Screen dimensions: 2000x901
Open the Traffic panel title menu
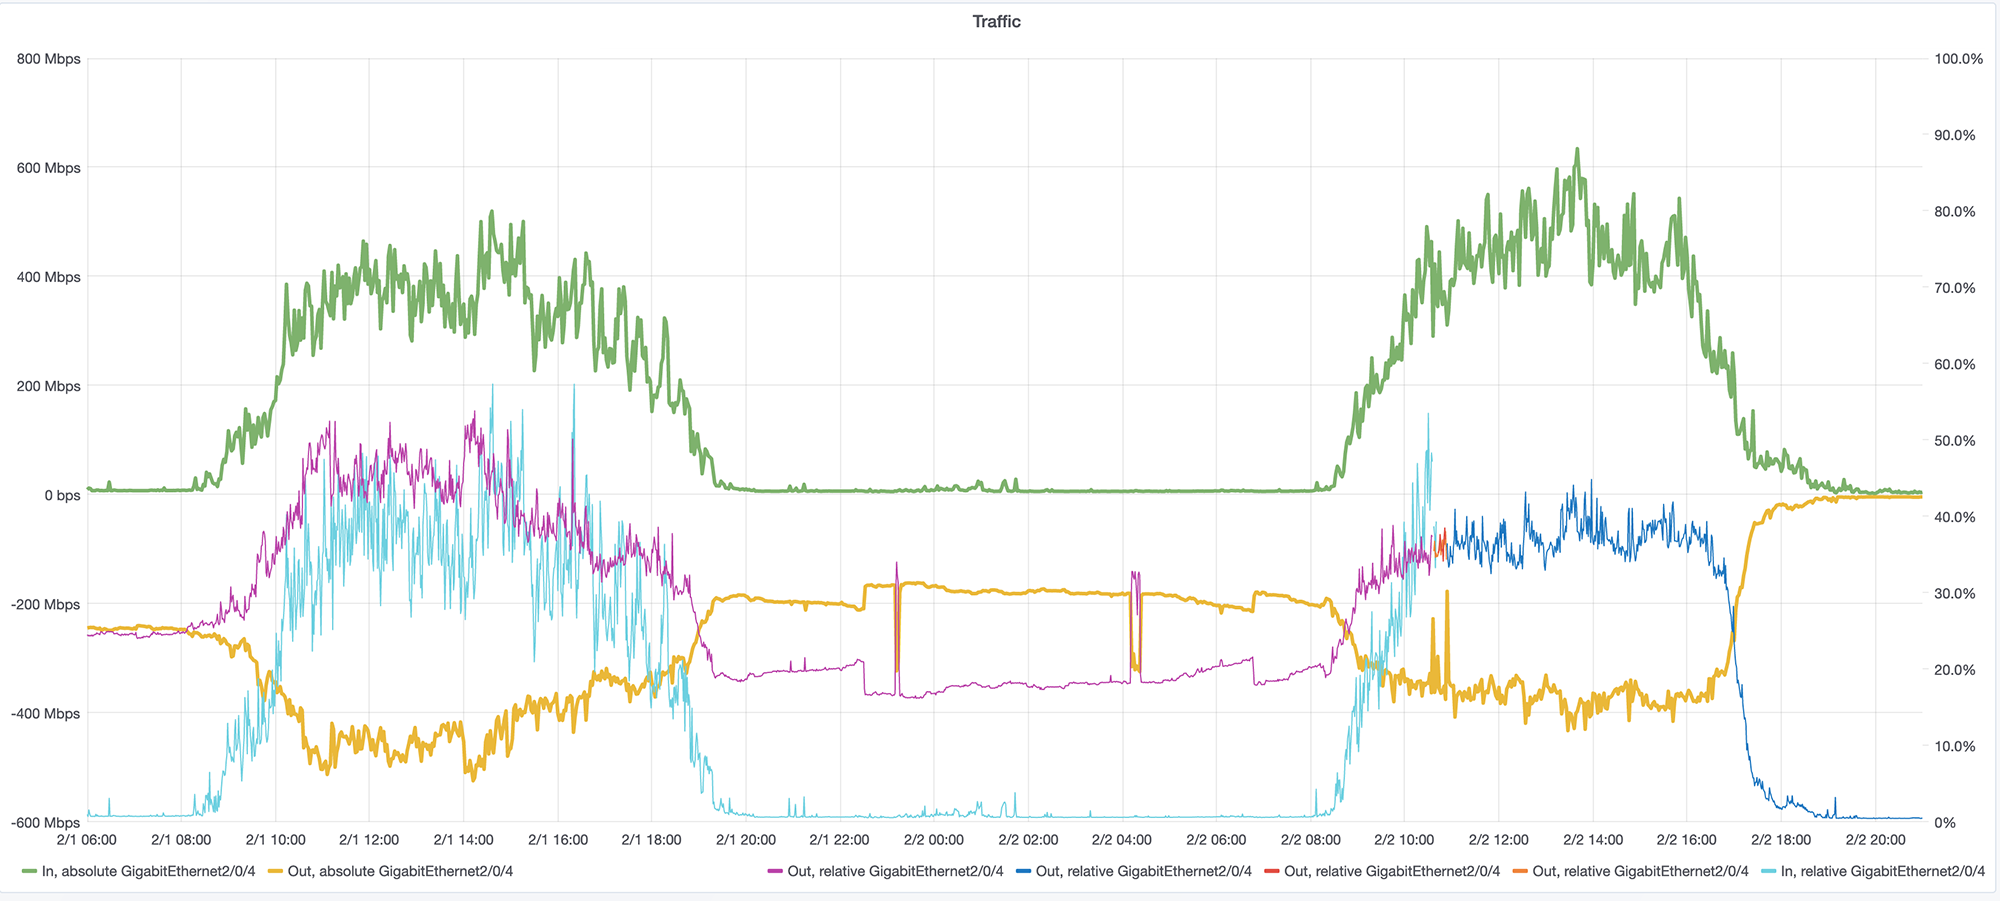[996, 22]
